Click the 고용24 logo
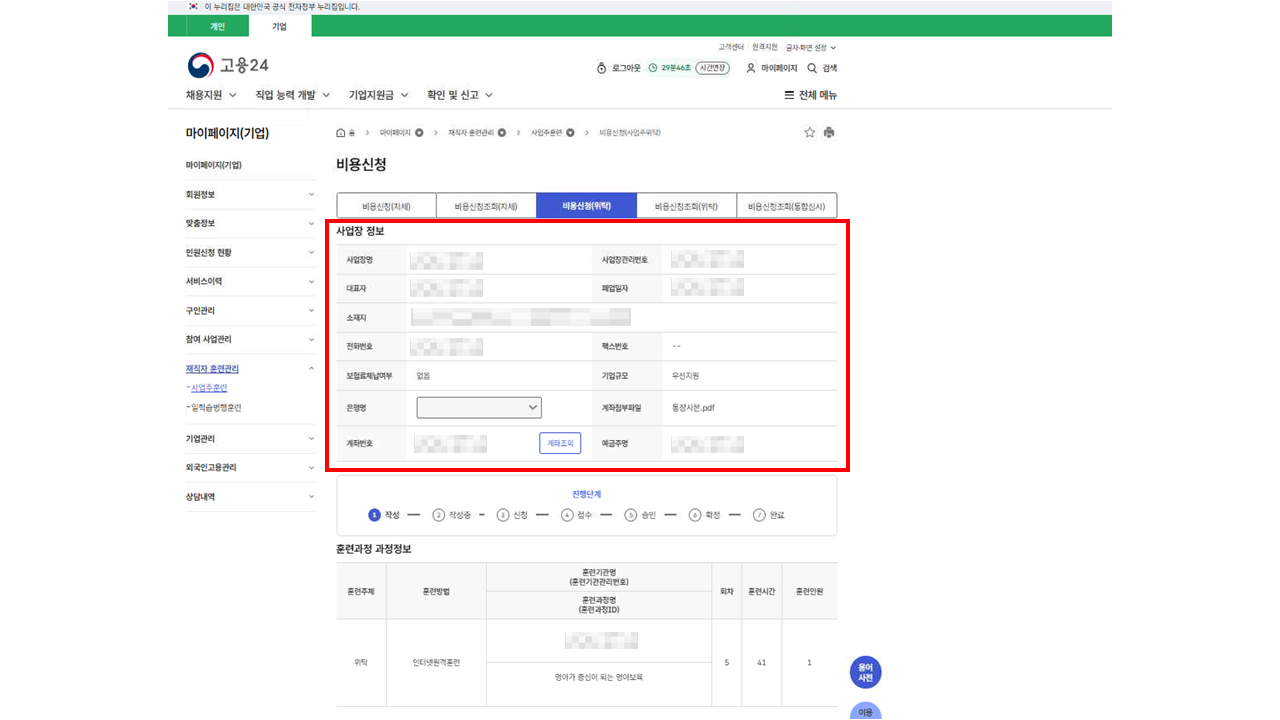The image size is (1280, 720). click(x=228, y=65)
